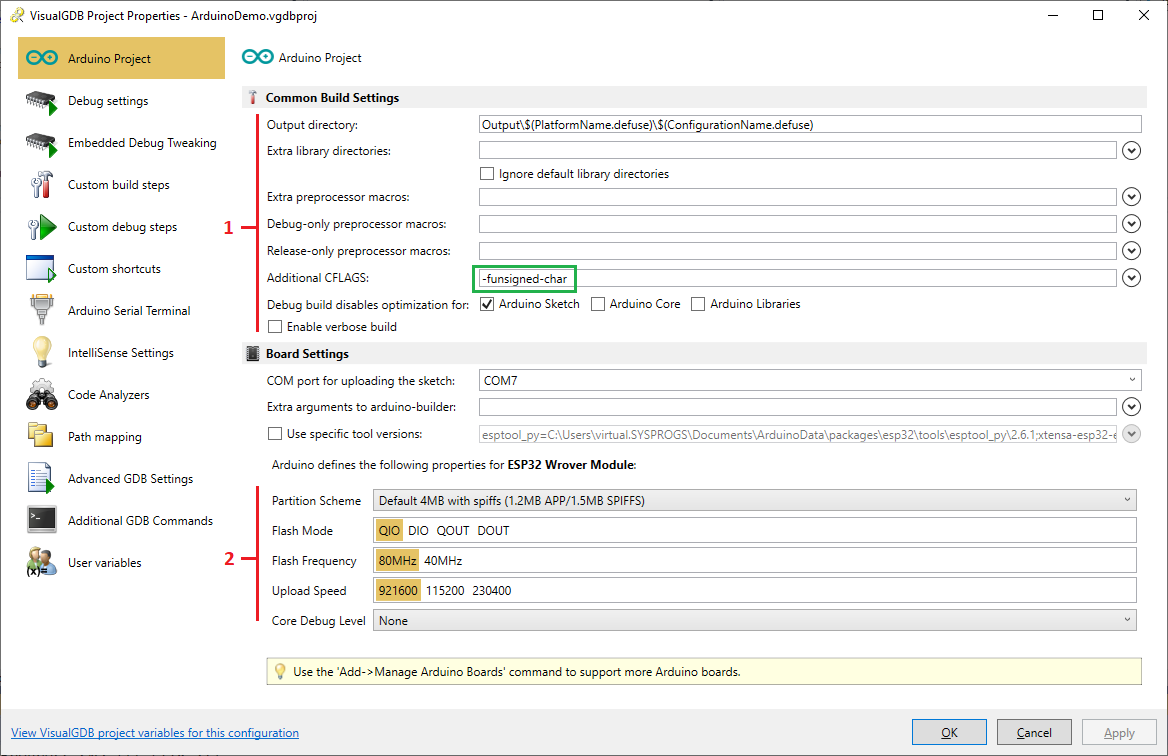Click the Debug settings chip icon
1168x756 pixels.
[42, 102]
